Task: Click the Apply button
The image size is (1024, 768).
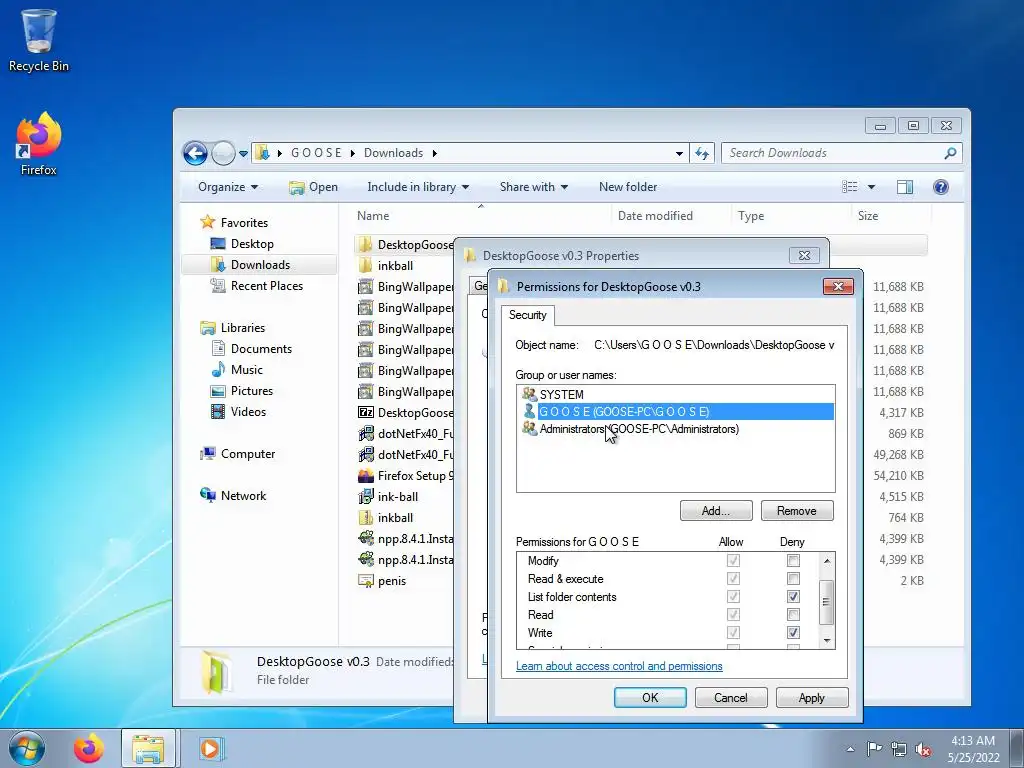Action: pos(812,697)
